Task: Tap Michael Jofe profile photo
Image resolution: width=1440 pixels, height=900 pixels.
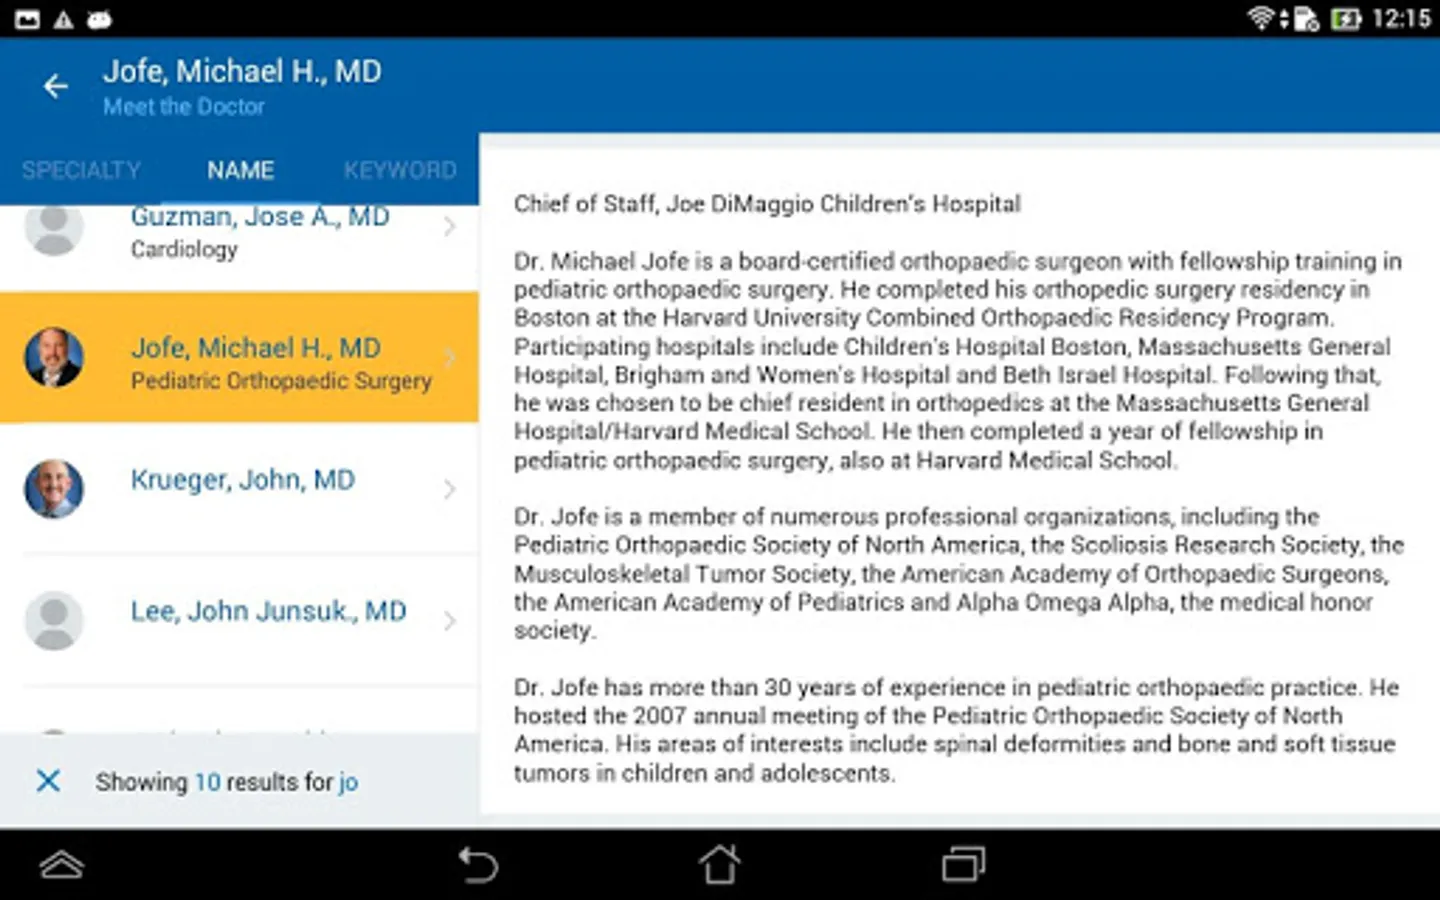Action: point(53,357)
